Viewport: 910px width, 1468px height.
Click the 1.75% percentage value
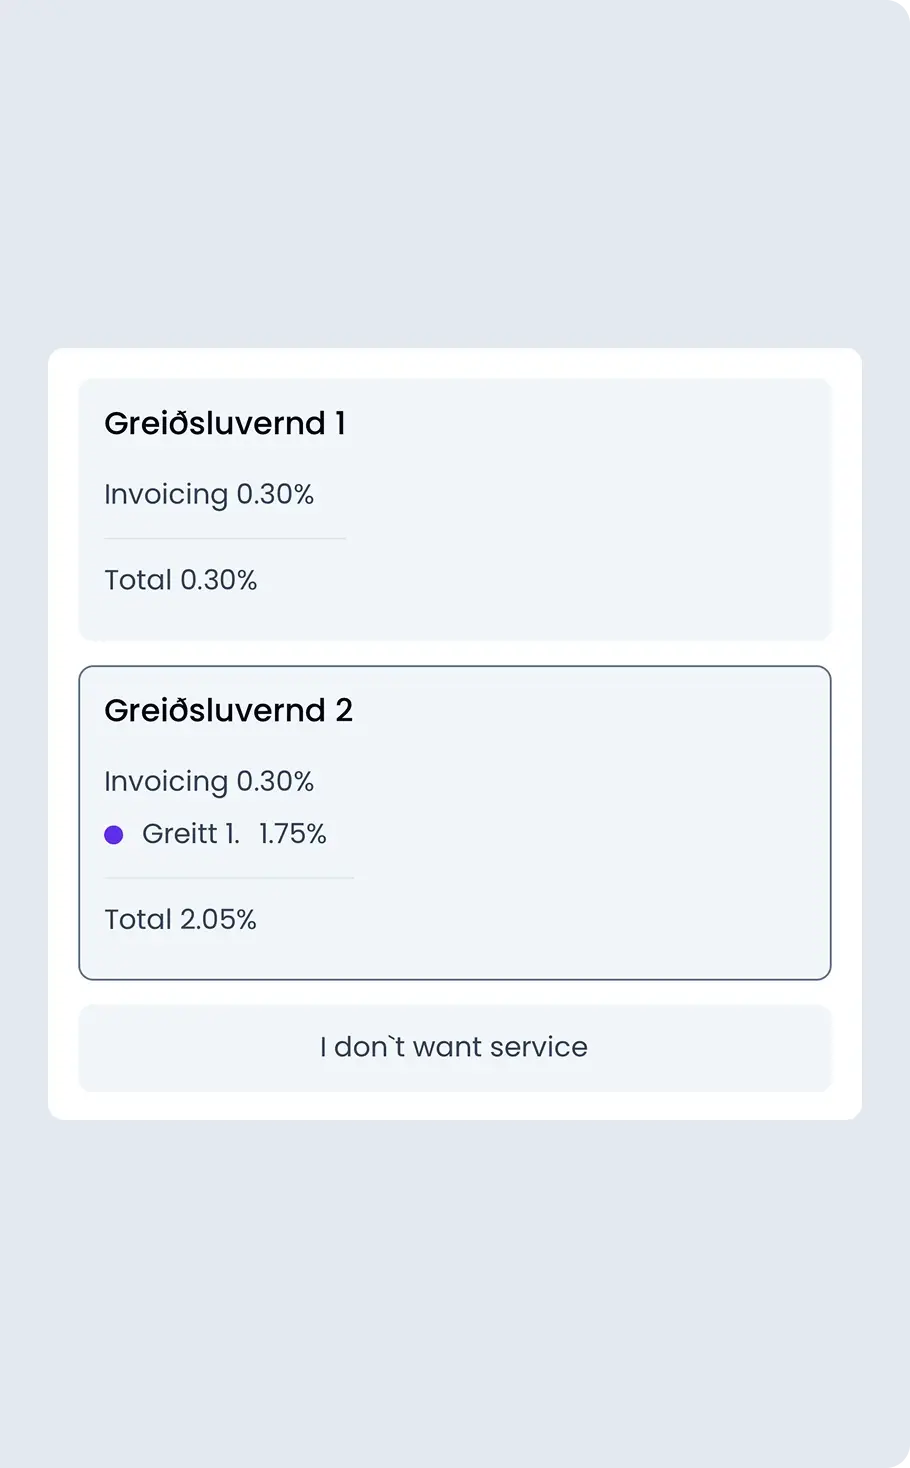(292, 833)
